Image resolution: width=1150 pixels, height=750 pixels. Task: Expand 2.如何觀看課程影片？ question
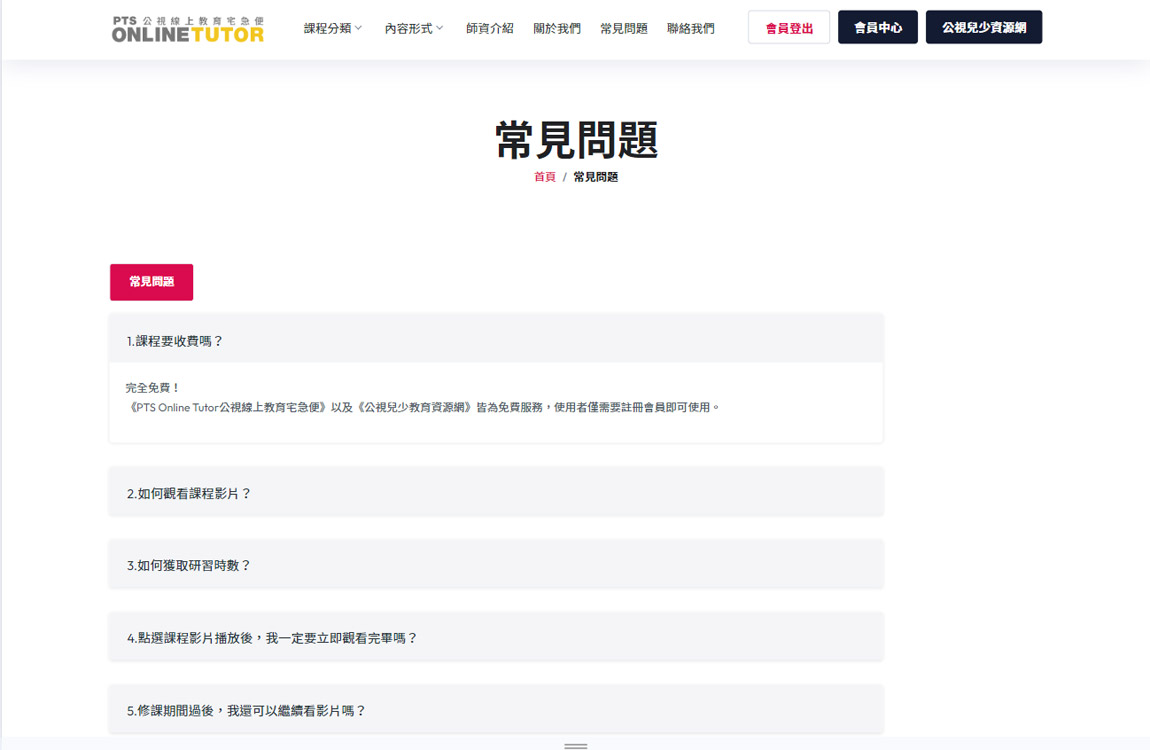point(495,493)
